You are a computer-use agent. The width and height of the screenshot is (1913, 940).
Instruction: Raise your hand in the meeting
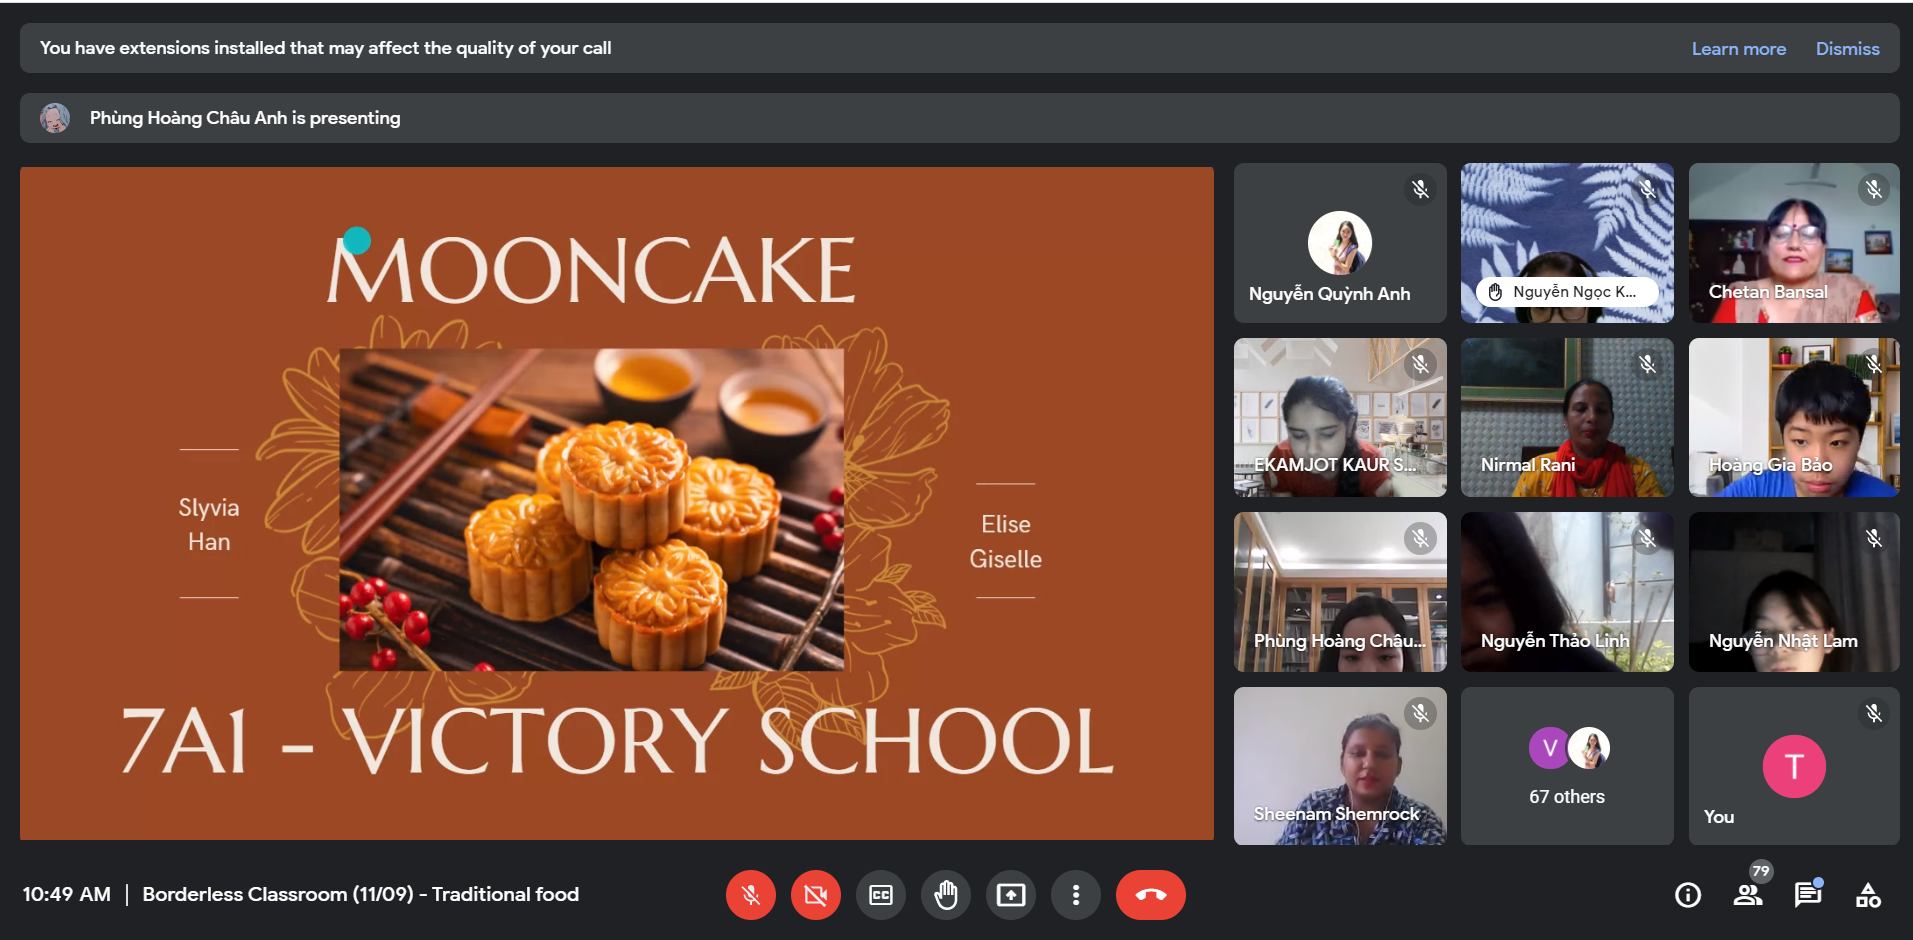[946, 895]
